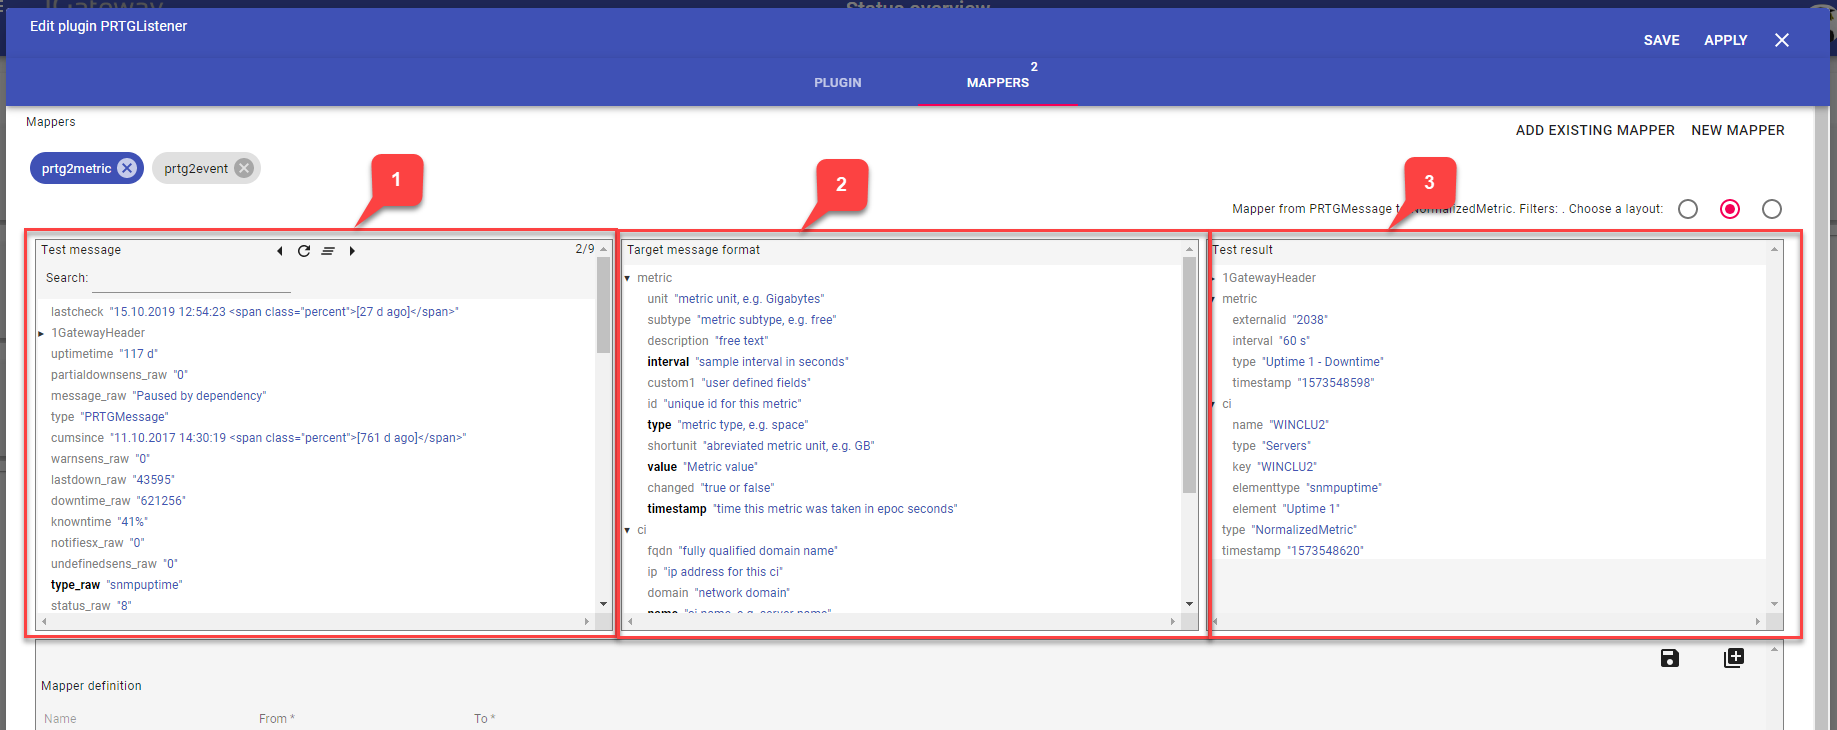Screen dimensions: 1837x730
Task: Expand 1GatewayHeader in Test message tree
Action: tap(41, 333)
